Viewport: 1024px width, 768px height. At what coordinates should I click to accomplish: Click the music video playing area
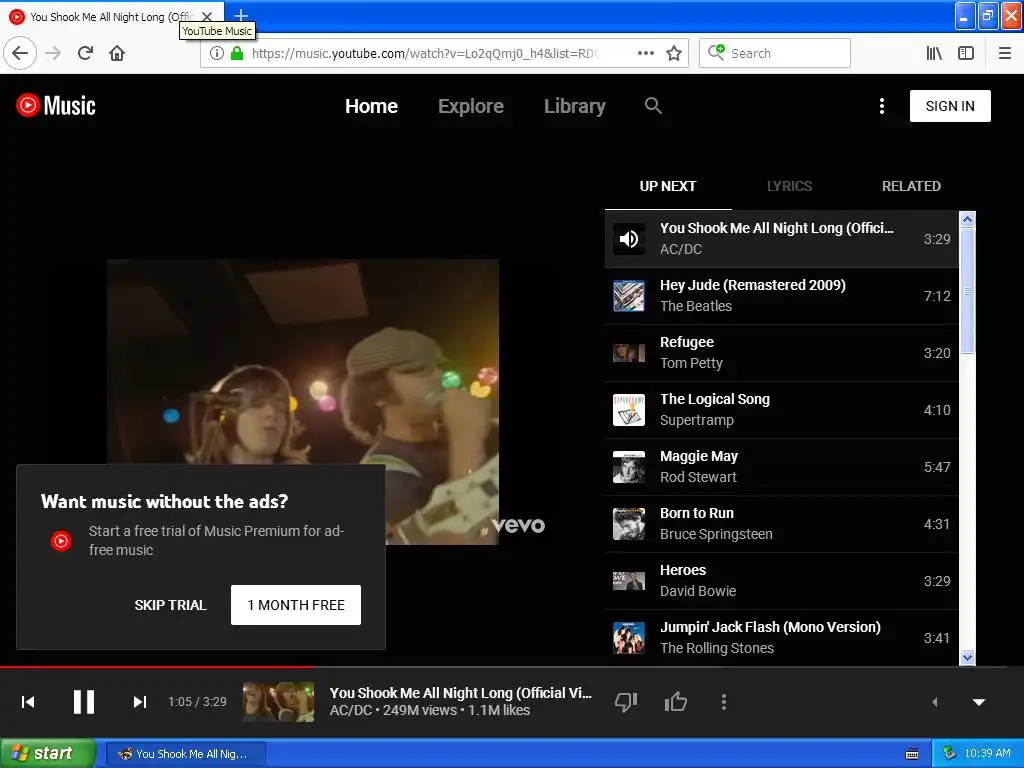pos(303,402)
